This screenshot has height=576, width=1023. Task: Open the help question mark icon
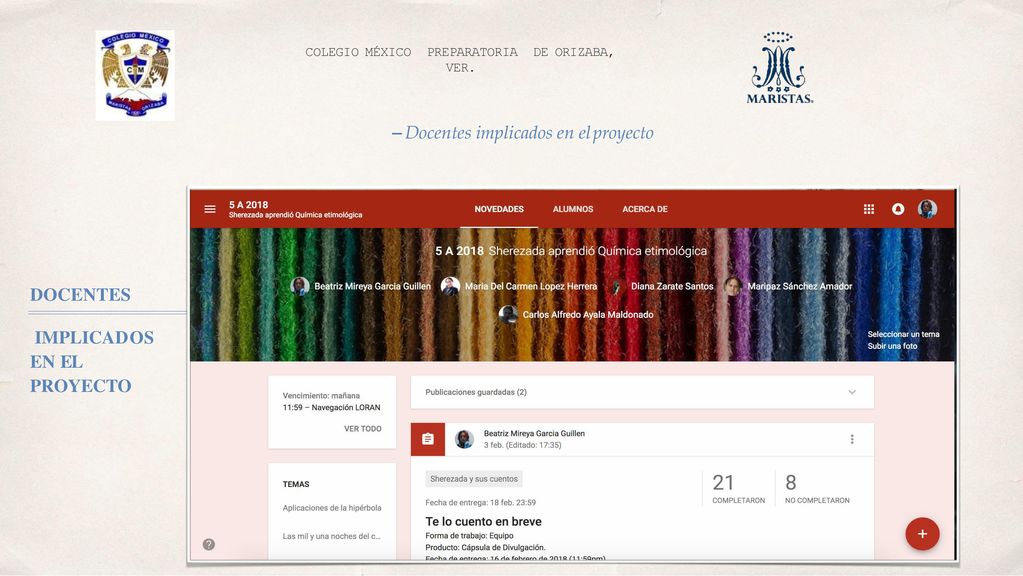209,545
